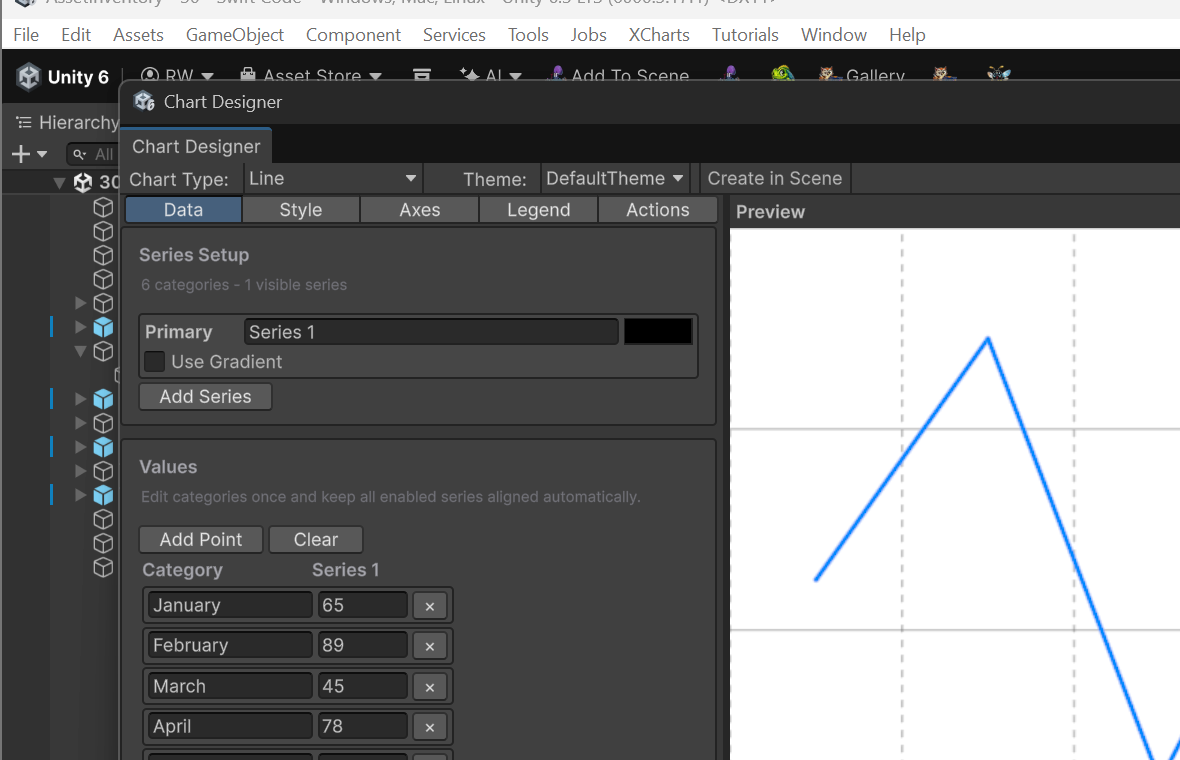Image resolution: width=1180 pixels, height=760 pixels.
Task: Click the archive box toolbar icon
Action: click(x=422, y=75)
